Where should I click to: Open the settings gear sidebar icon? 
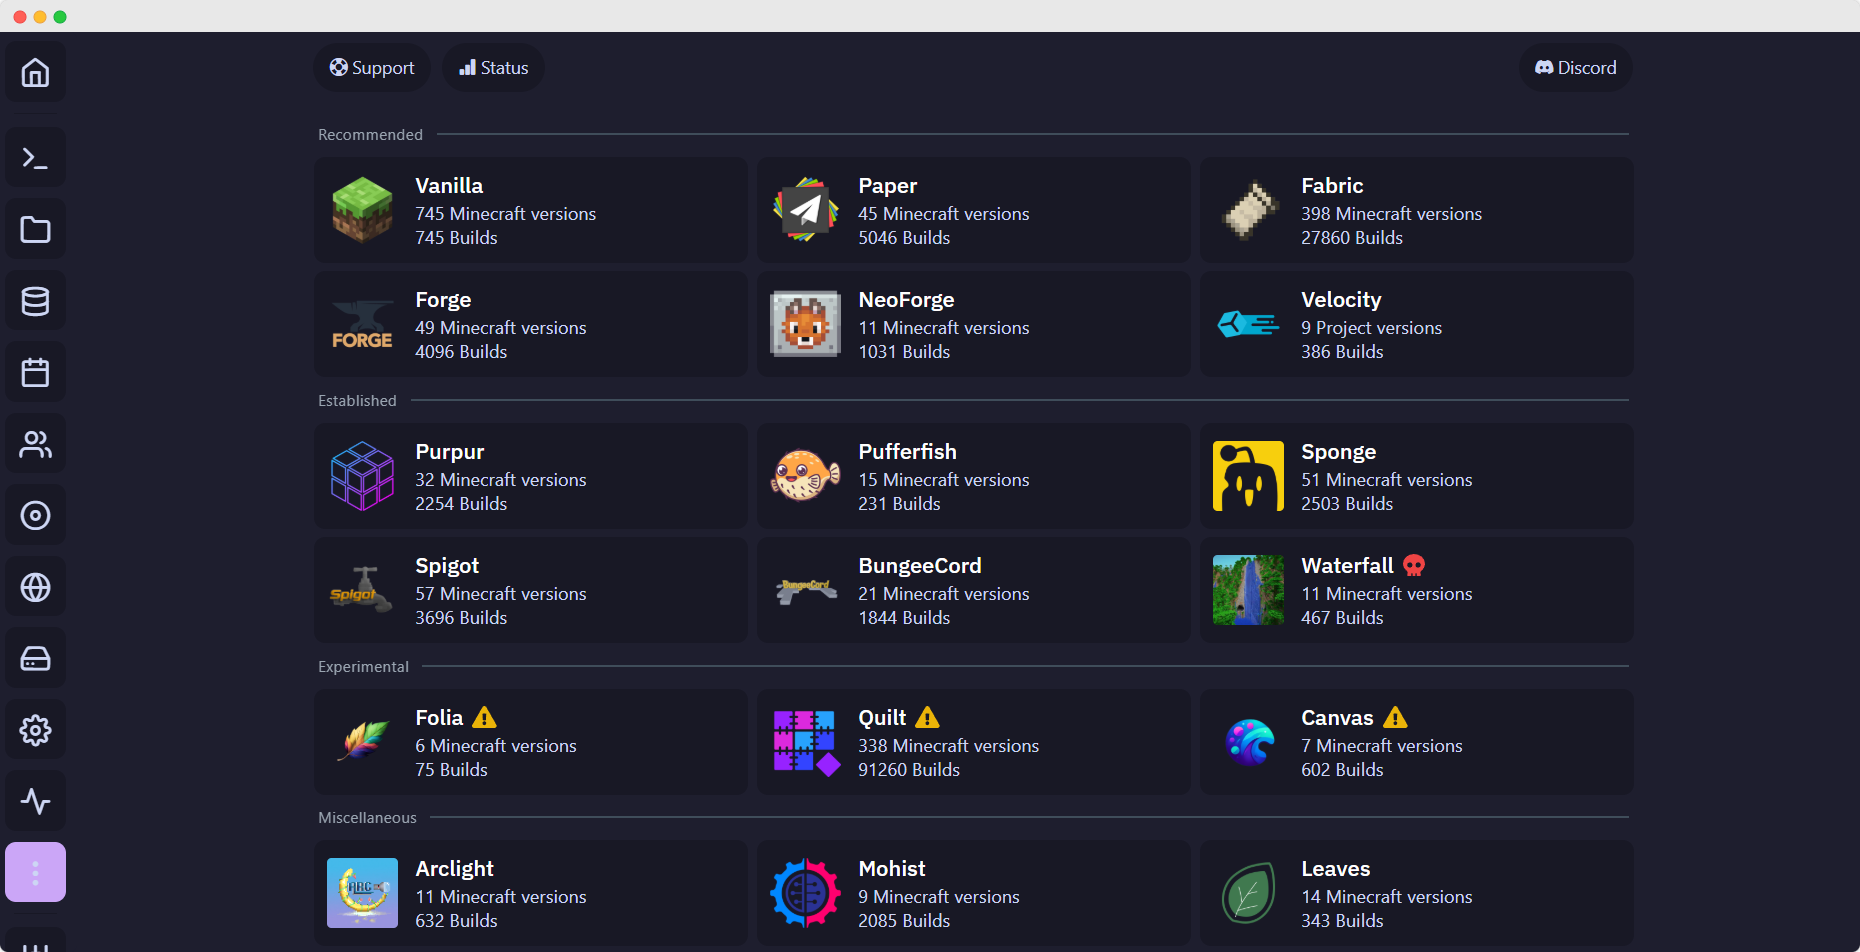[x=36, y=730]
